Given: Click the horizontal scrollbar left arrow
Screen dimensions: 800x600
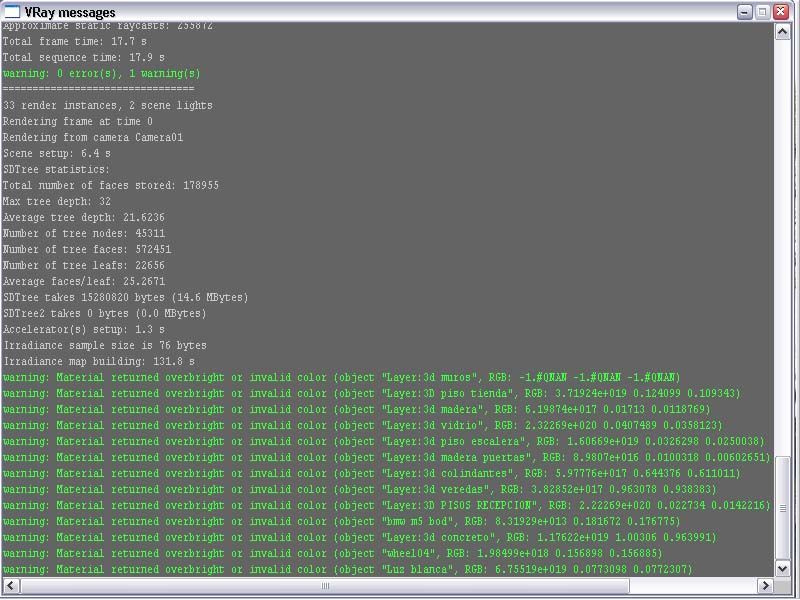Looking at the screenshot, I should 11,586.
